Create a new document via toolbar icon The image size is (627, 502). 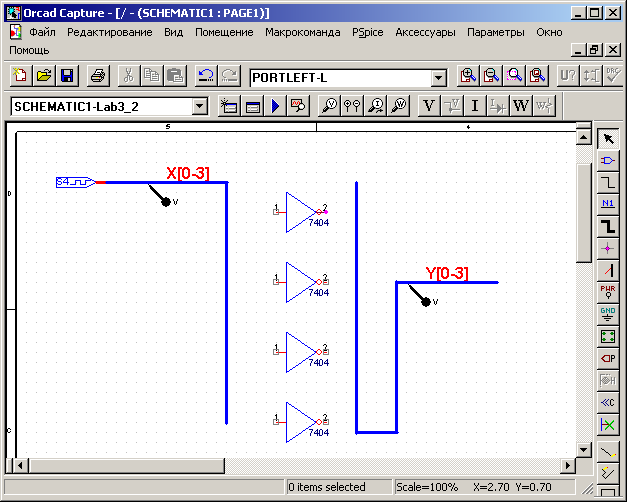pos(20,75)
